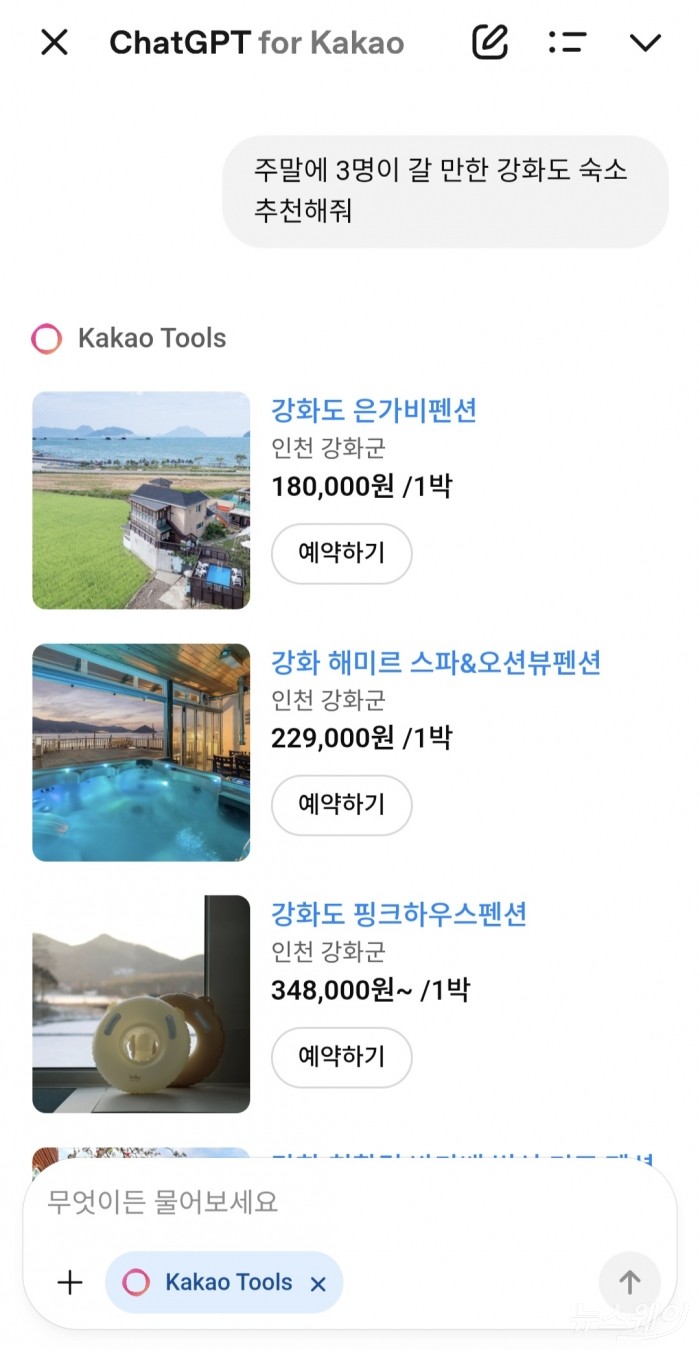Open the new chat compose icon
This screenshot has width=700, height=1350.
point(489,42)
